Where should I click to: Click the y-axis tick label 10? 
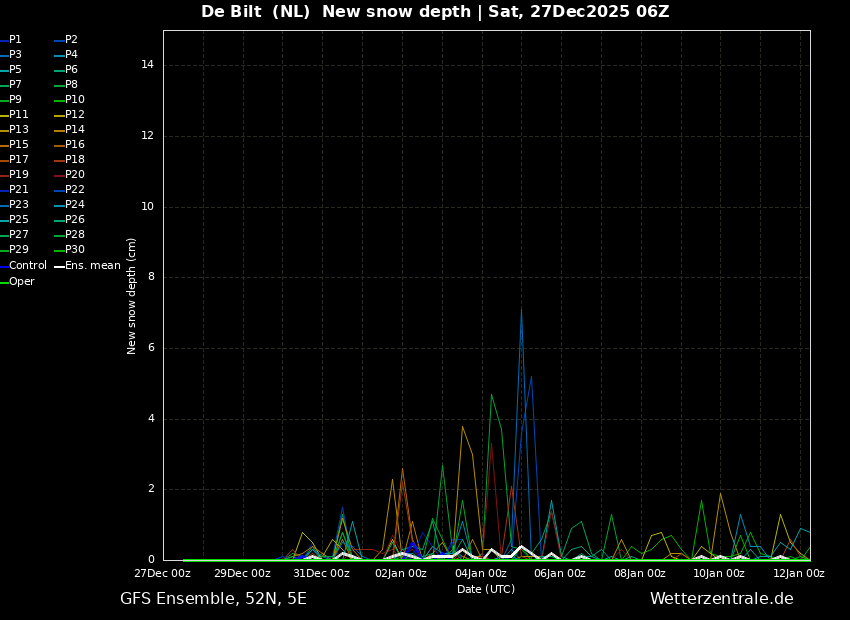point(147,206)
